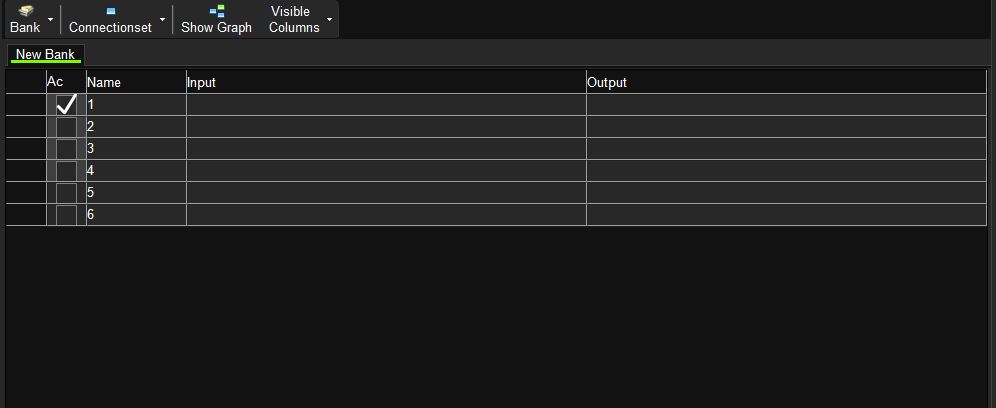Click the Name cell labeled 6

(x=135, y=215)
